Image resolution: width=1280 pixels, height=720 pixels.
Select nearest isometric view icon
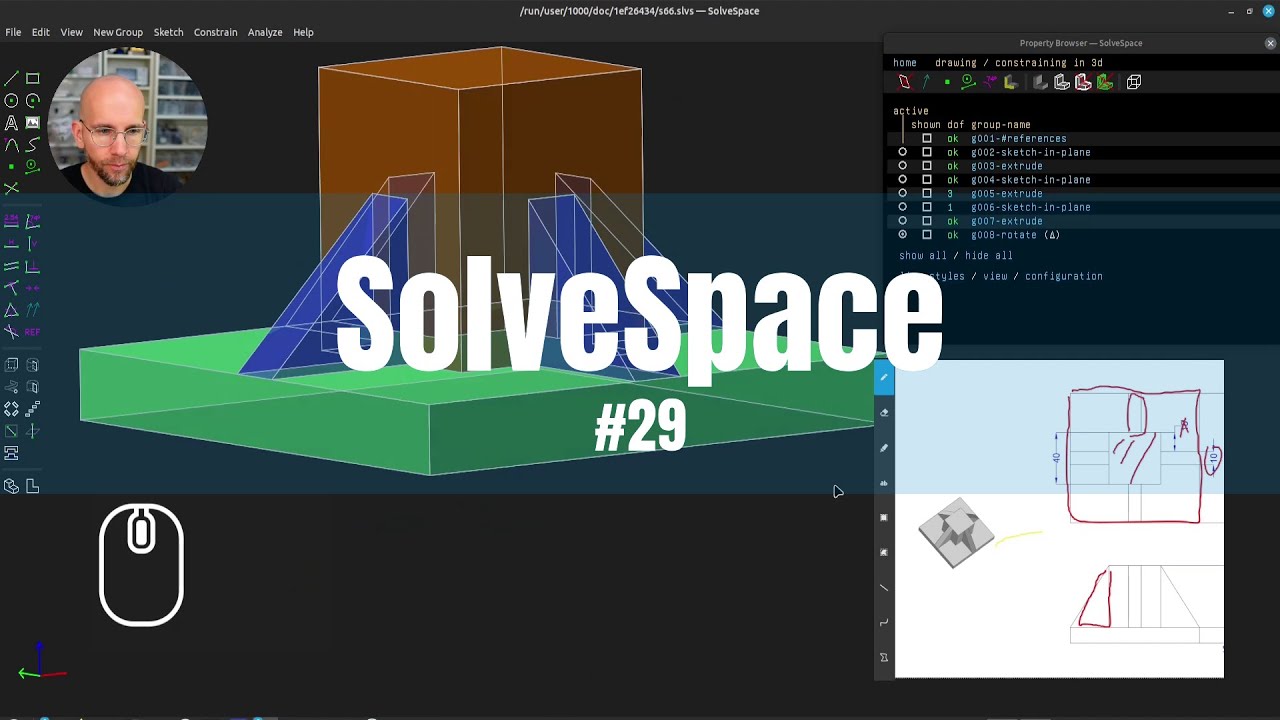click(x=11, y=486)
